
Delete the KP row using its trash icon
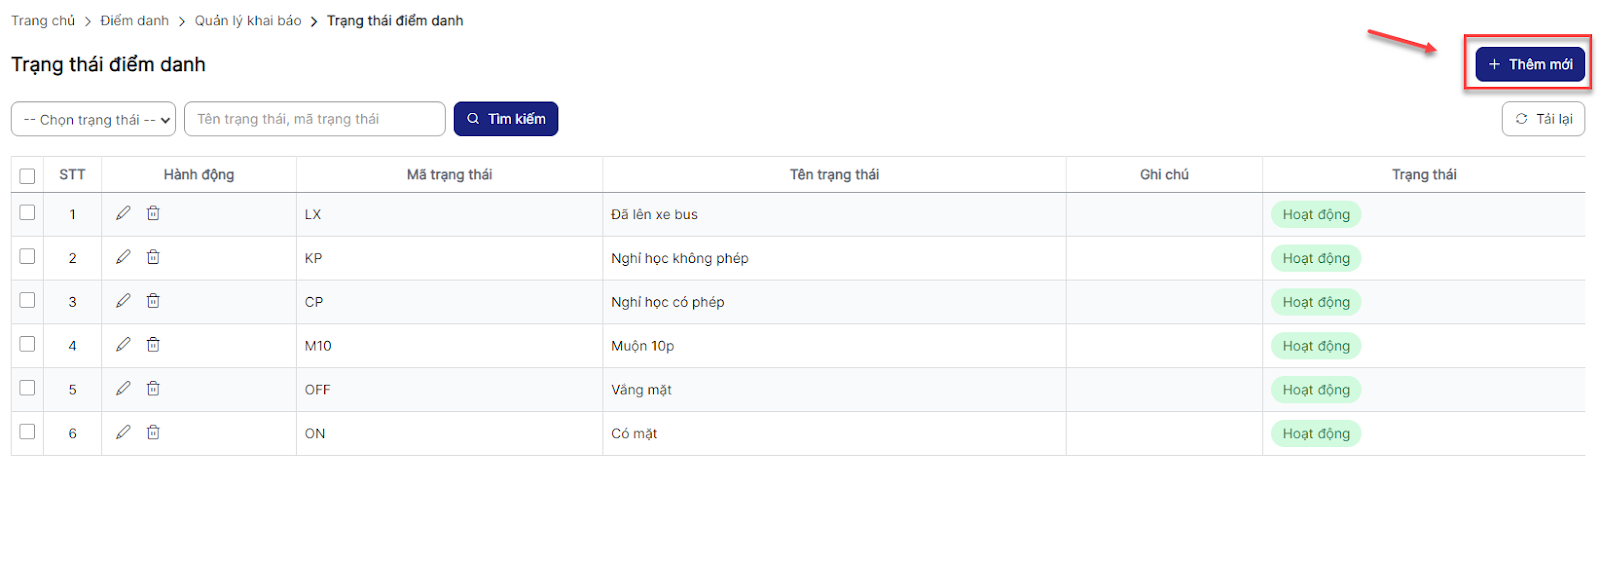point(153,257)
